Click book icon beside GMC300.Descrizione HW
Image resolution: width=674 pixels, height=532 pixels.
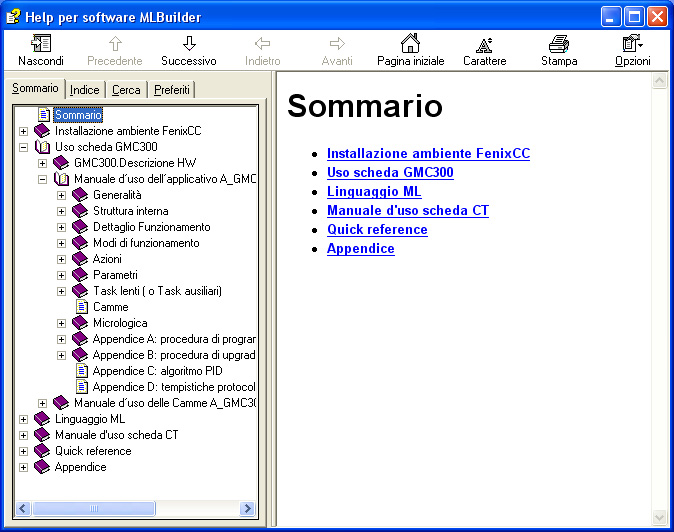(x=61, y=163)
